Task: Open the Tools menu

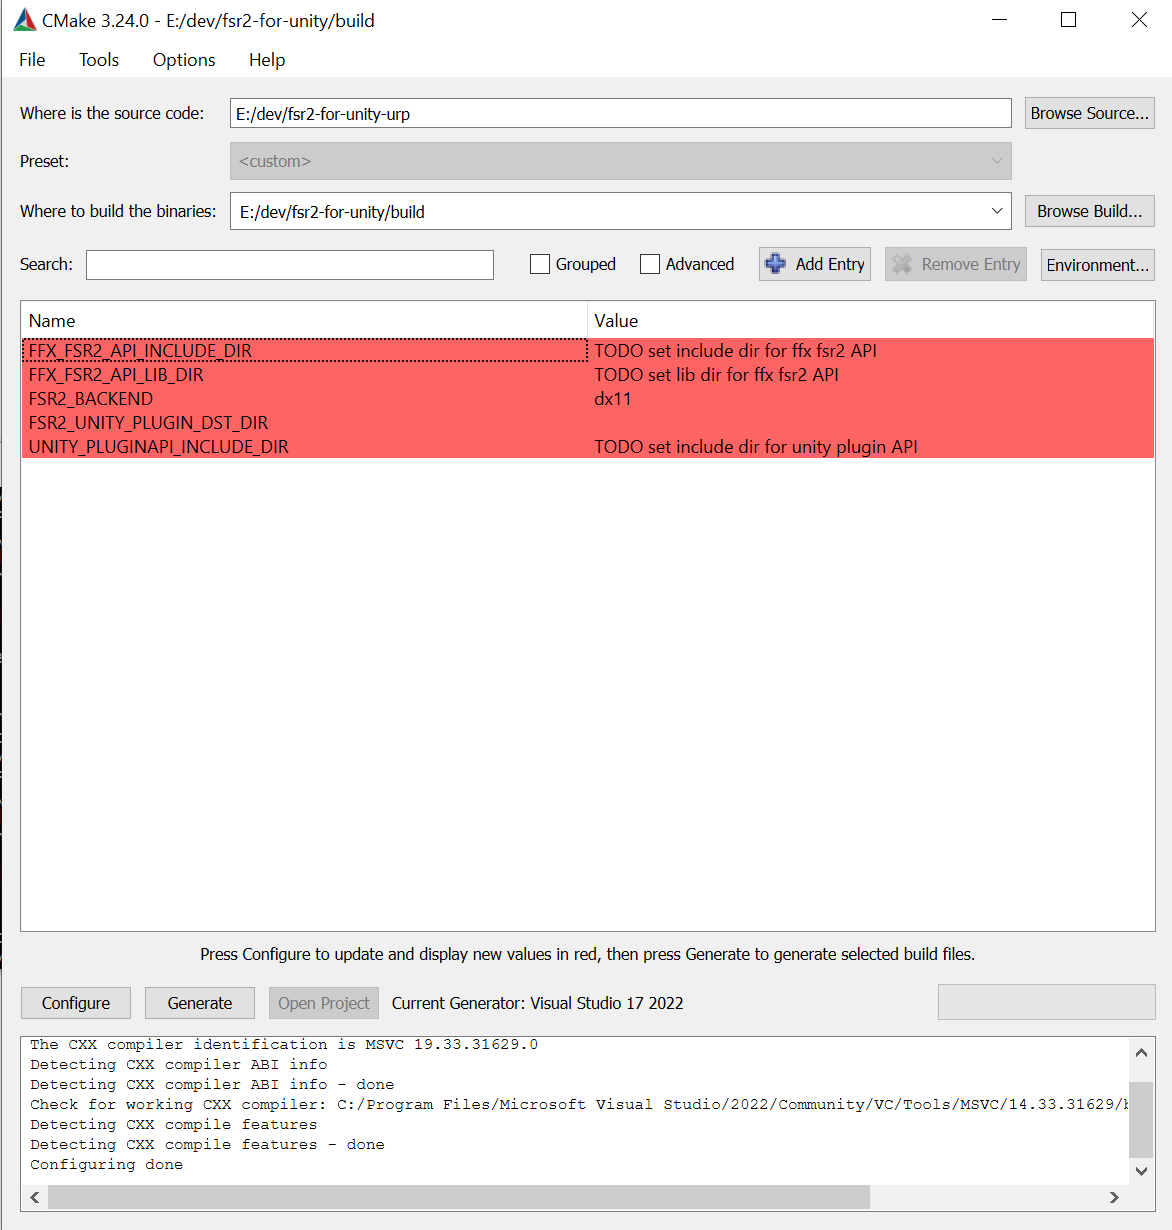Action: coord(99,60)
